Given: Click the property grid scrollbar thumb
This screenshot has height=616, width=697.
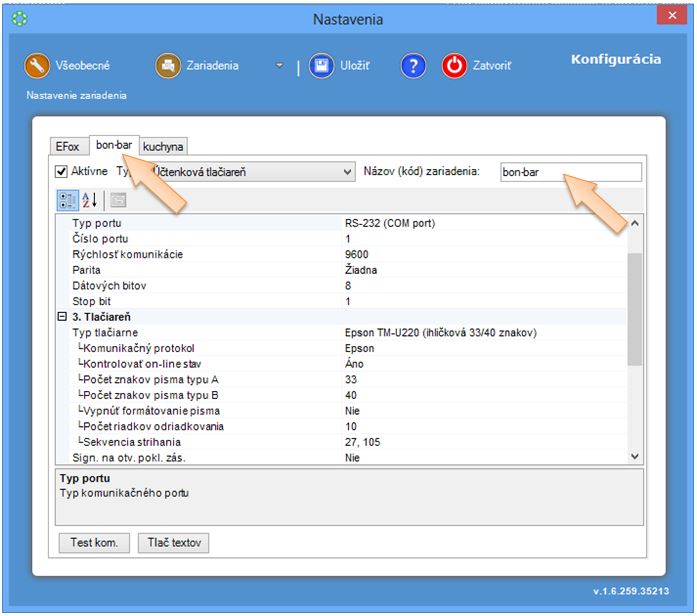Looking at the screenshot, I should coord(635,309).
